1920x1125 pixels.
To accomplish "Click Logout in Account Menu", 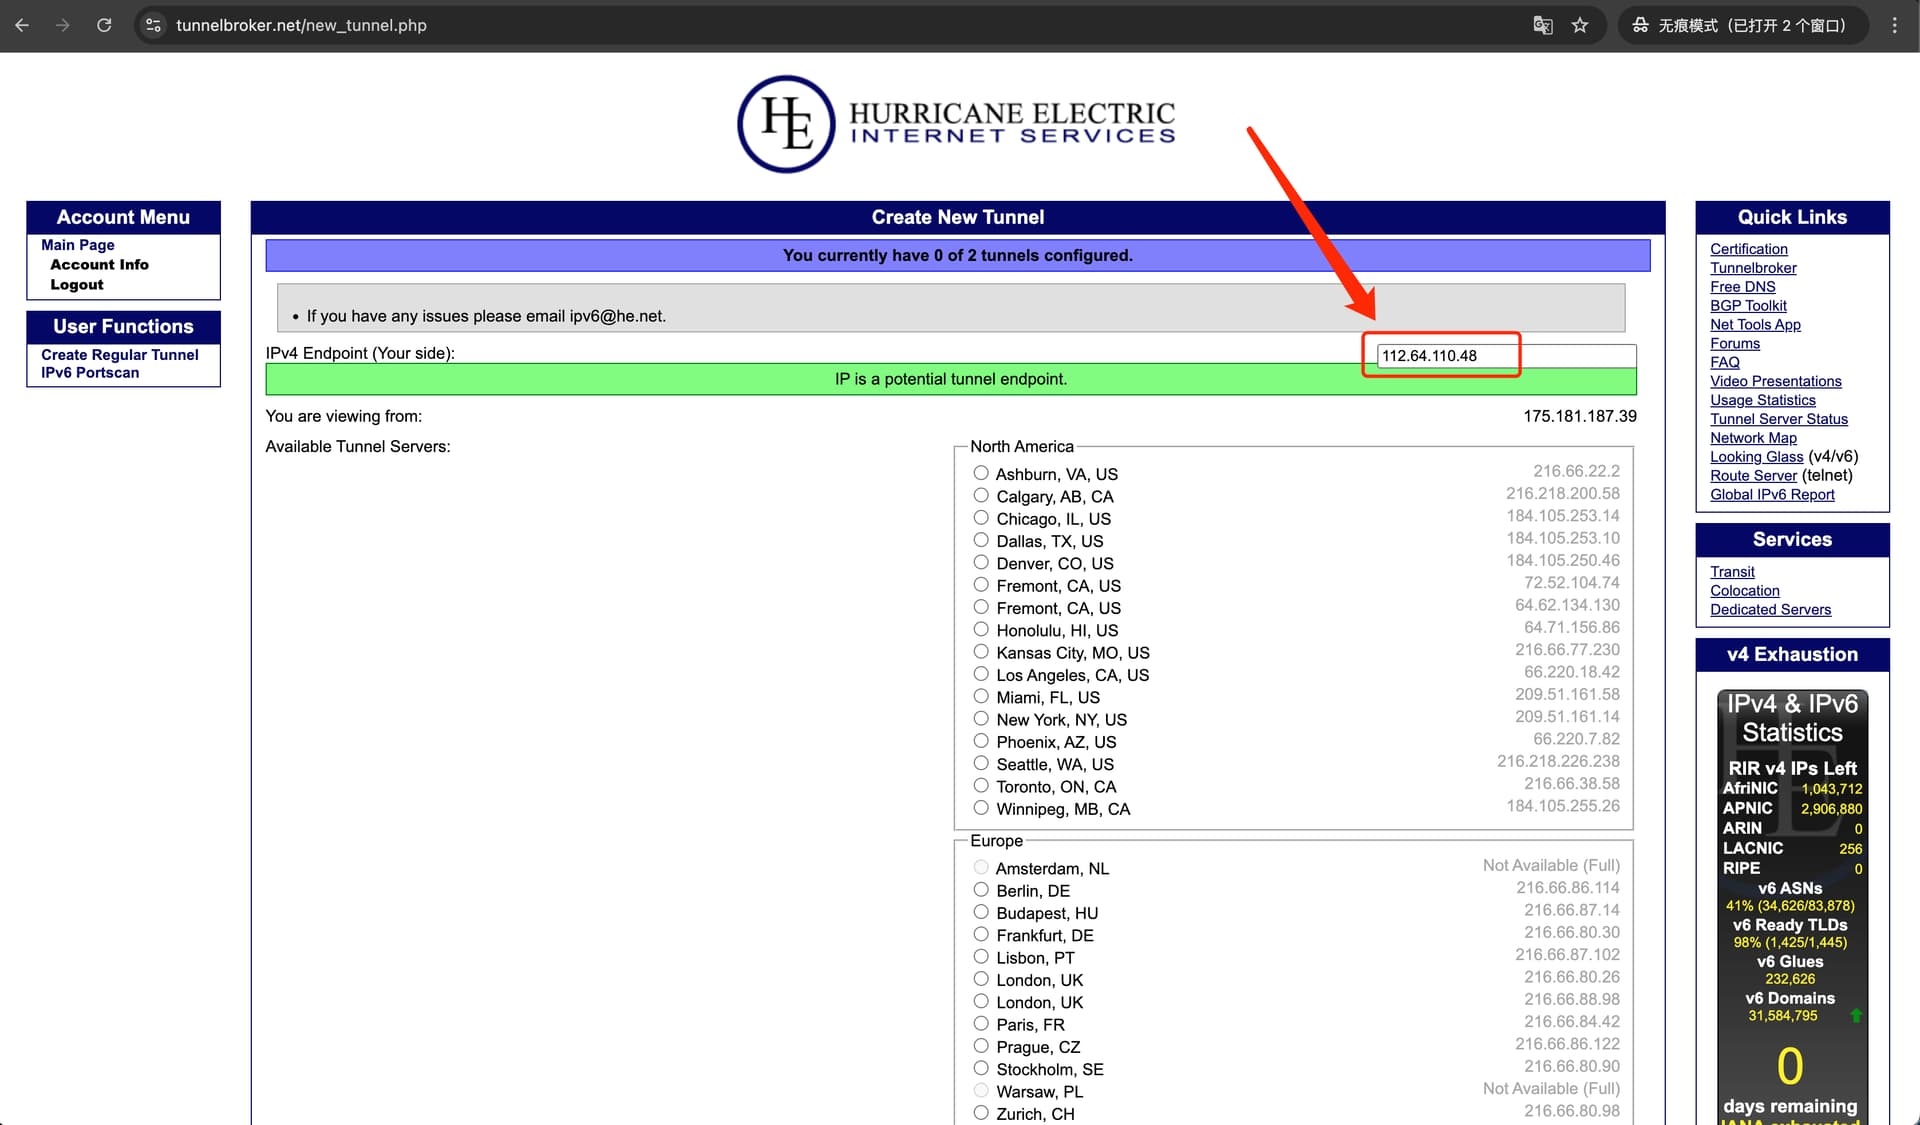I will [x=77, y=285].
